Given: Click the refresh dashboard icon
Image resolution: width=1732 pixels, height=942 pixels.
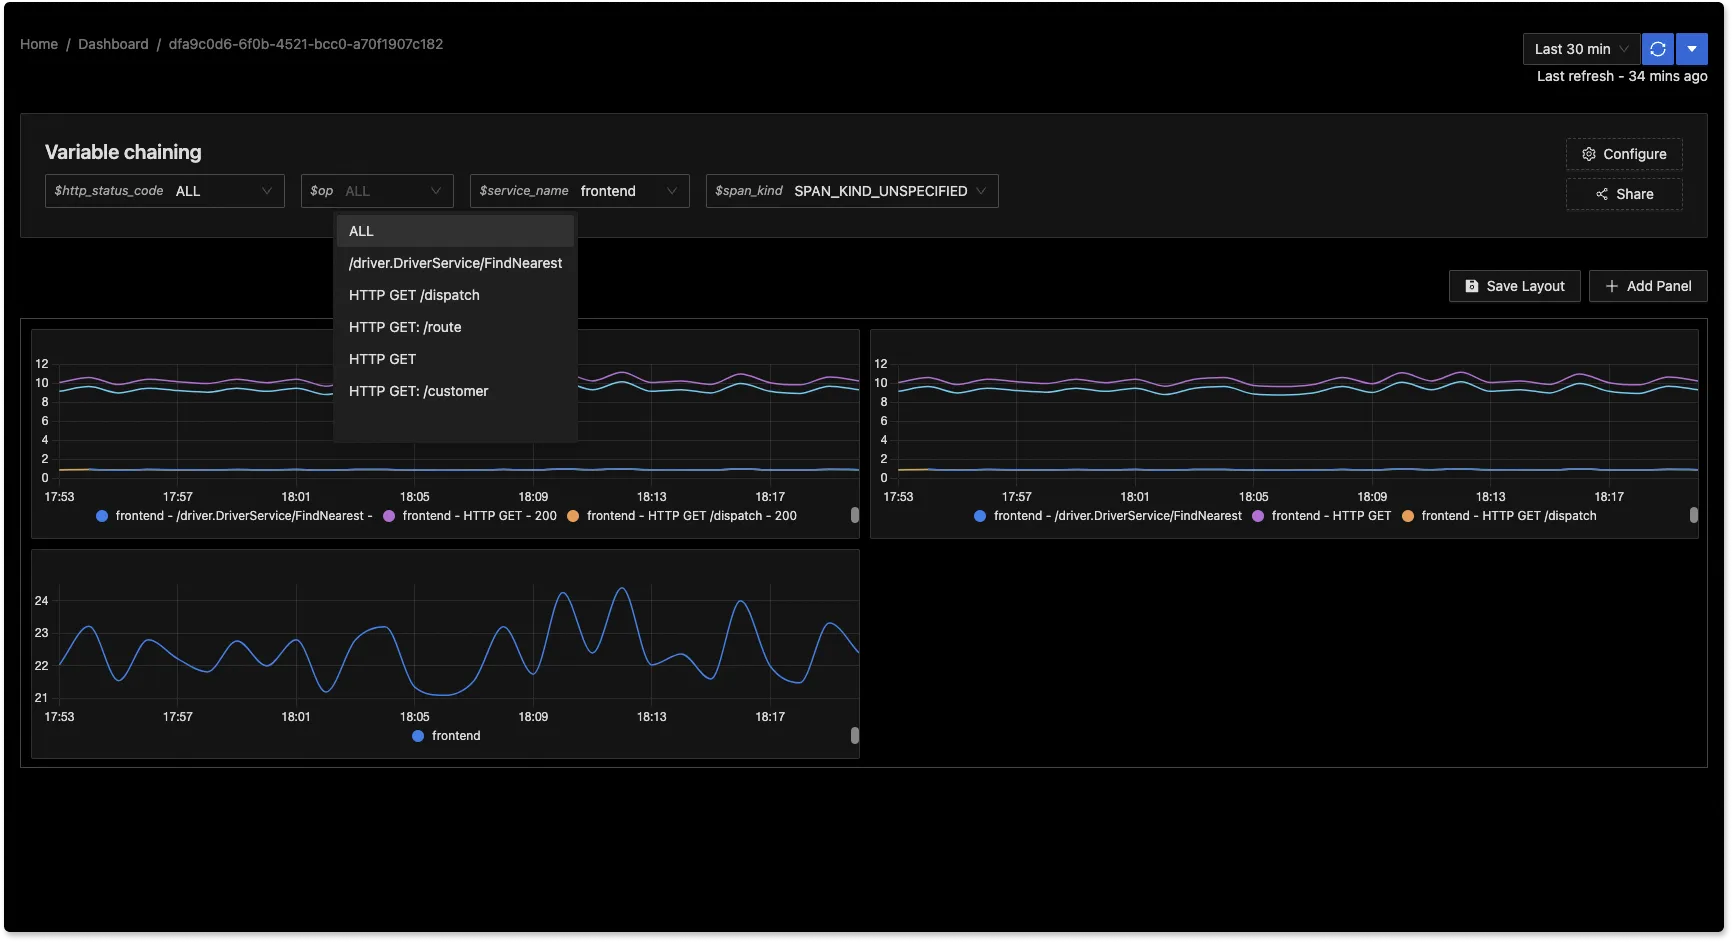Looking at the screenshot, I should 1657,49.
